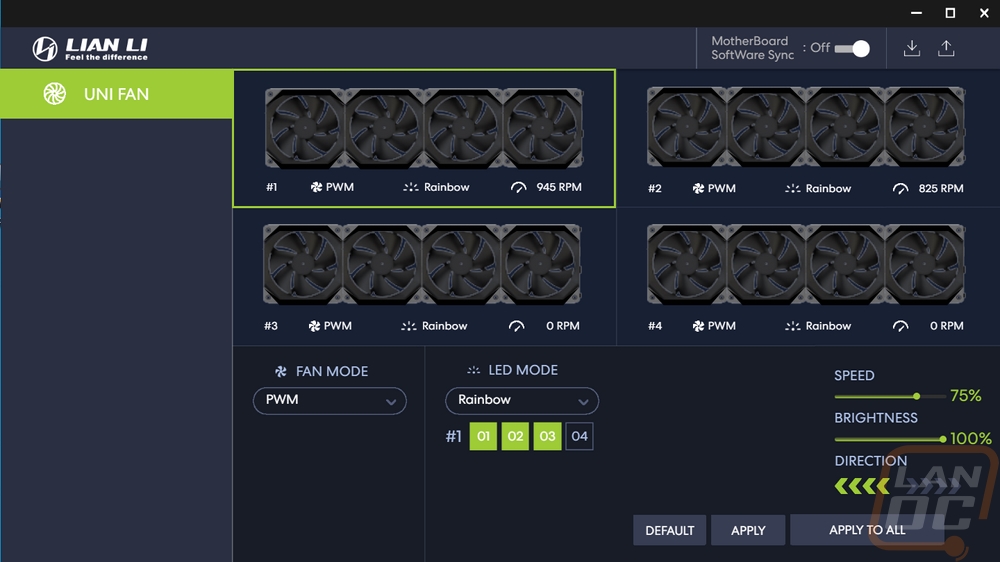1000x562 pixels.
Task: Set direction with the right arrows
Action: pyautogui.click(x=932, y=487)
